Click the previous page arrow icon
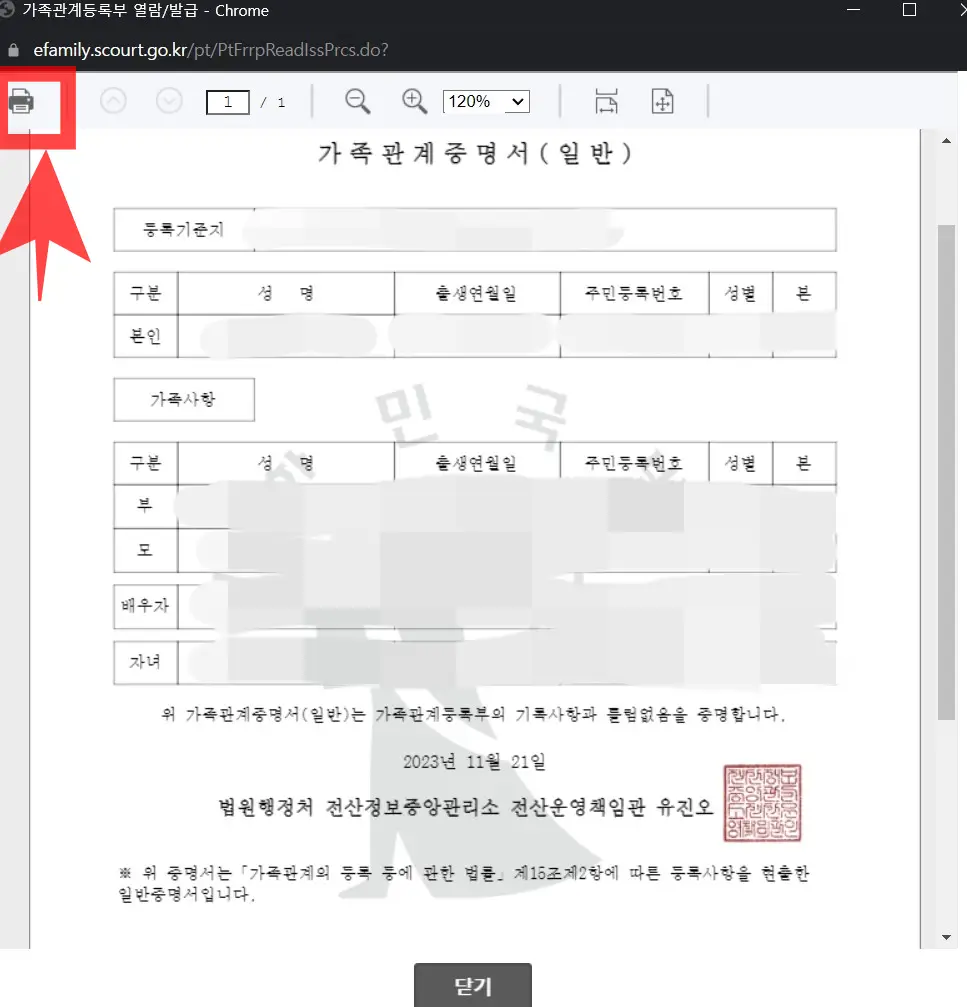 [112, 101]
